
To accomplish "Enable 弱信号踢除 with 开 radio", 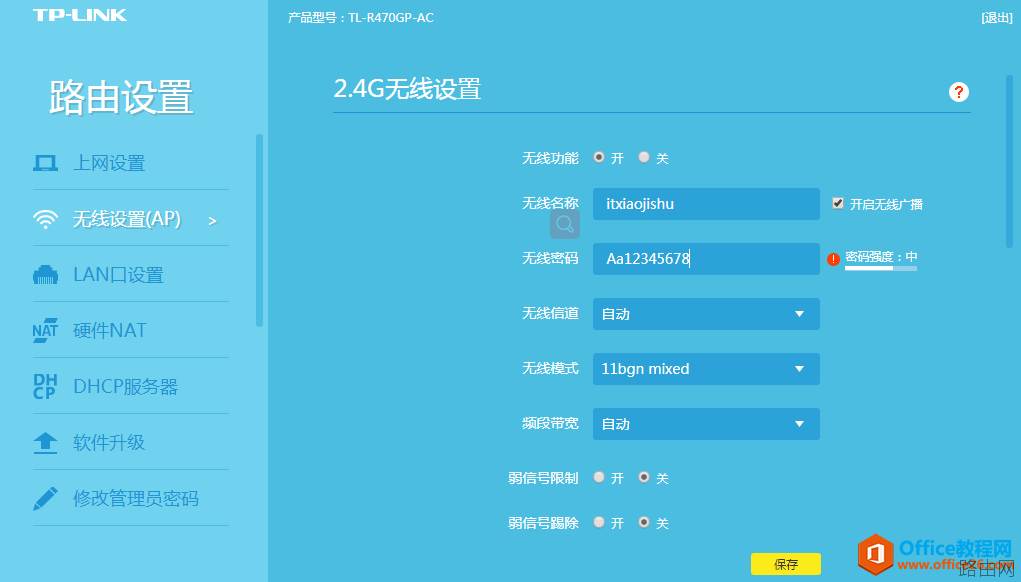I will click(599, 522).
